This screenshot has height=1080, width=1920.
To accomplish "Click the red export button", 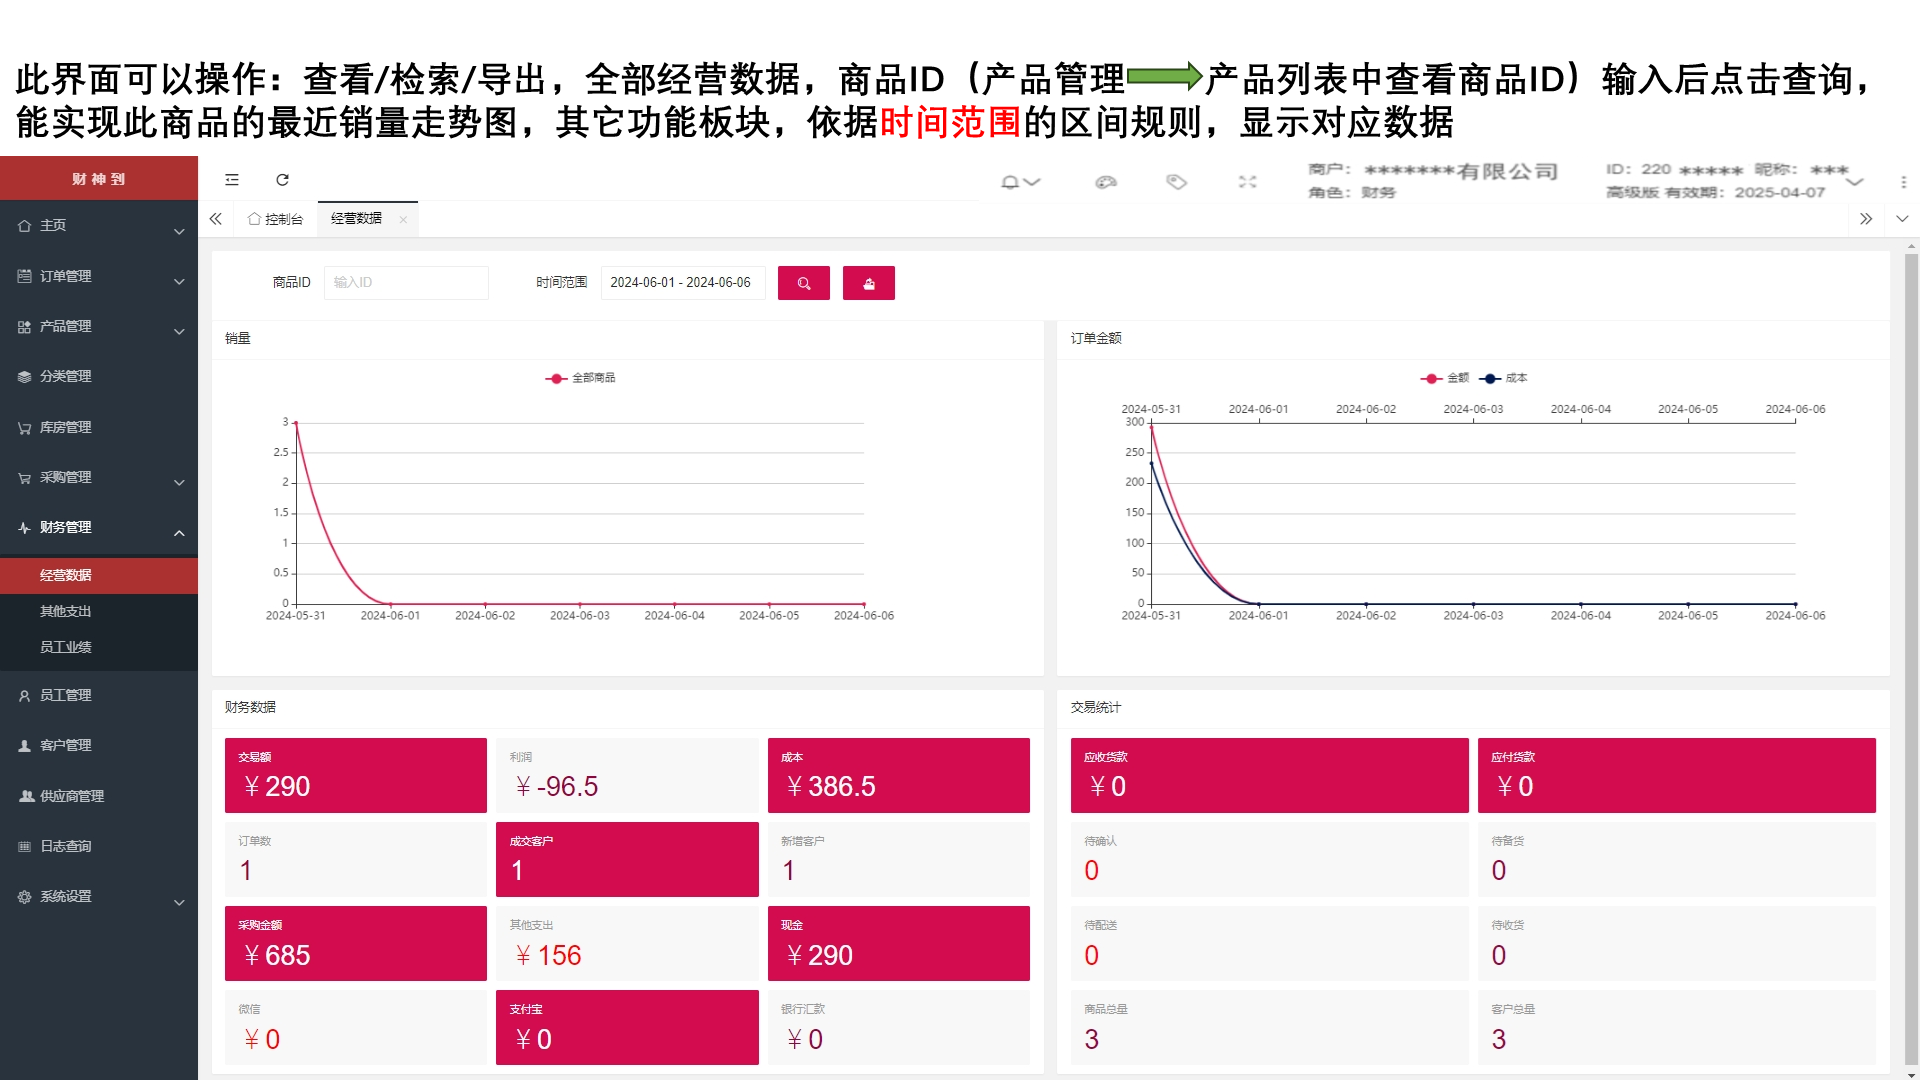I will [x=868, y=283].
